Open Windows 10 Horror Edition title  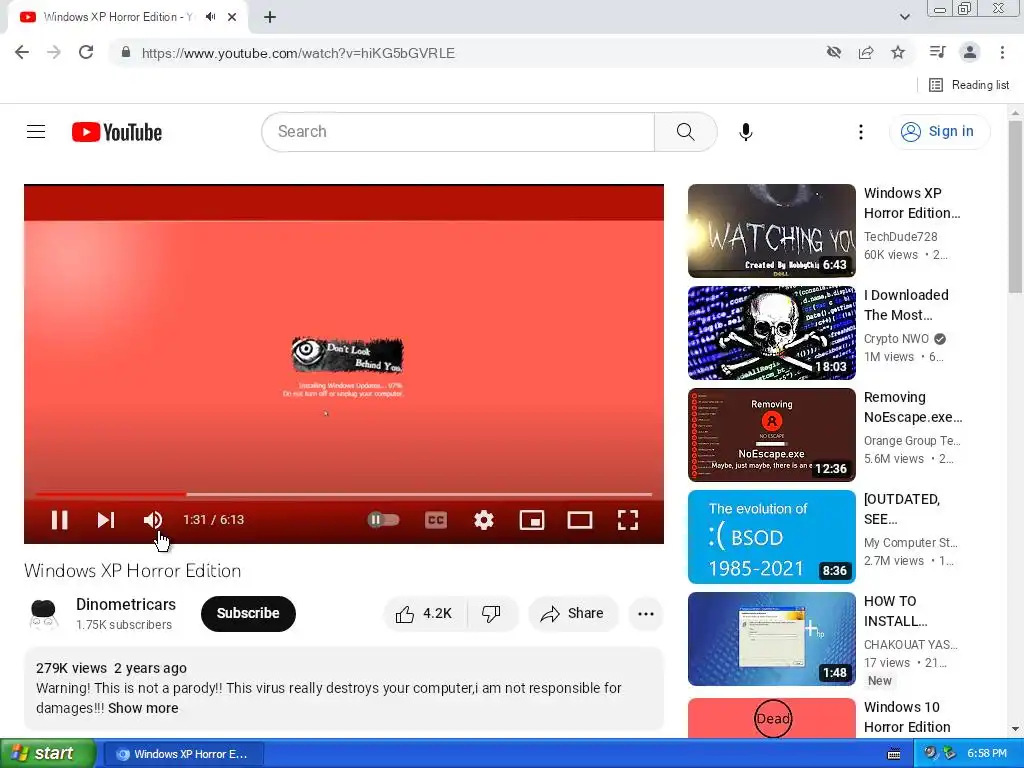(x=907, y=717)
